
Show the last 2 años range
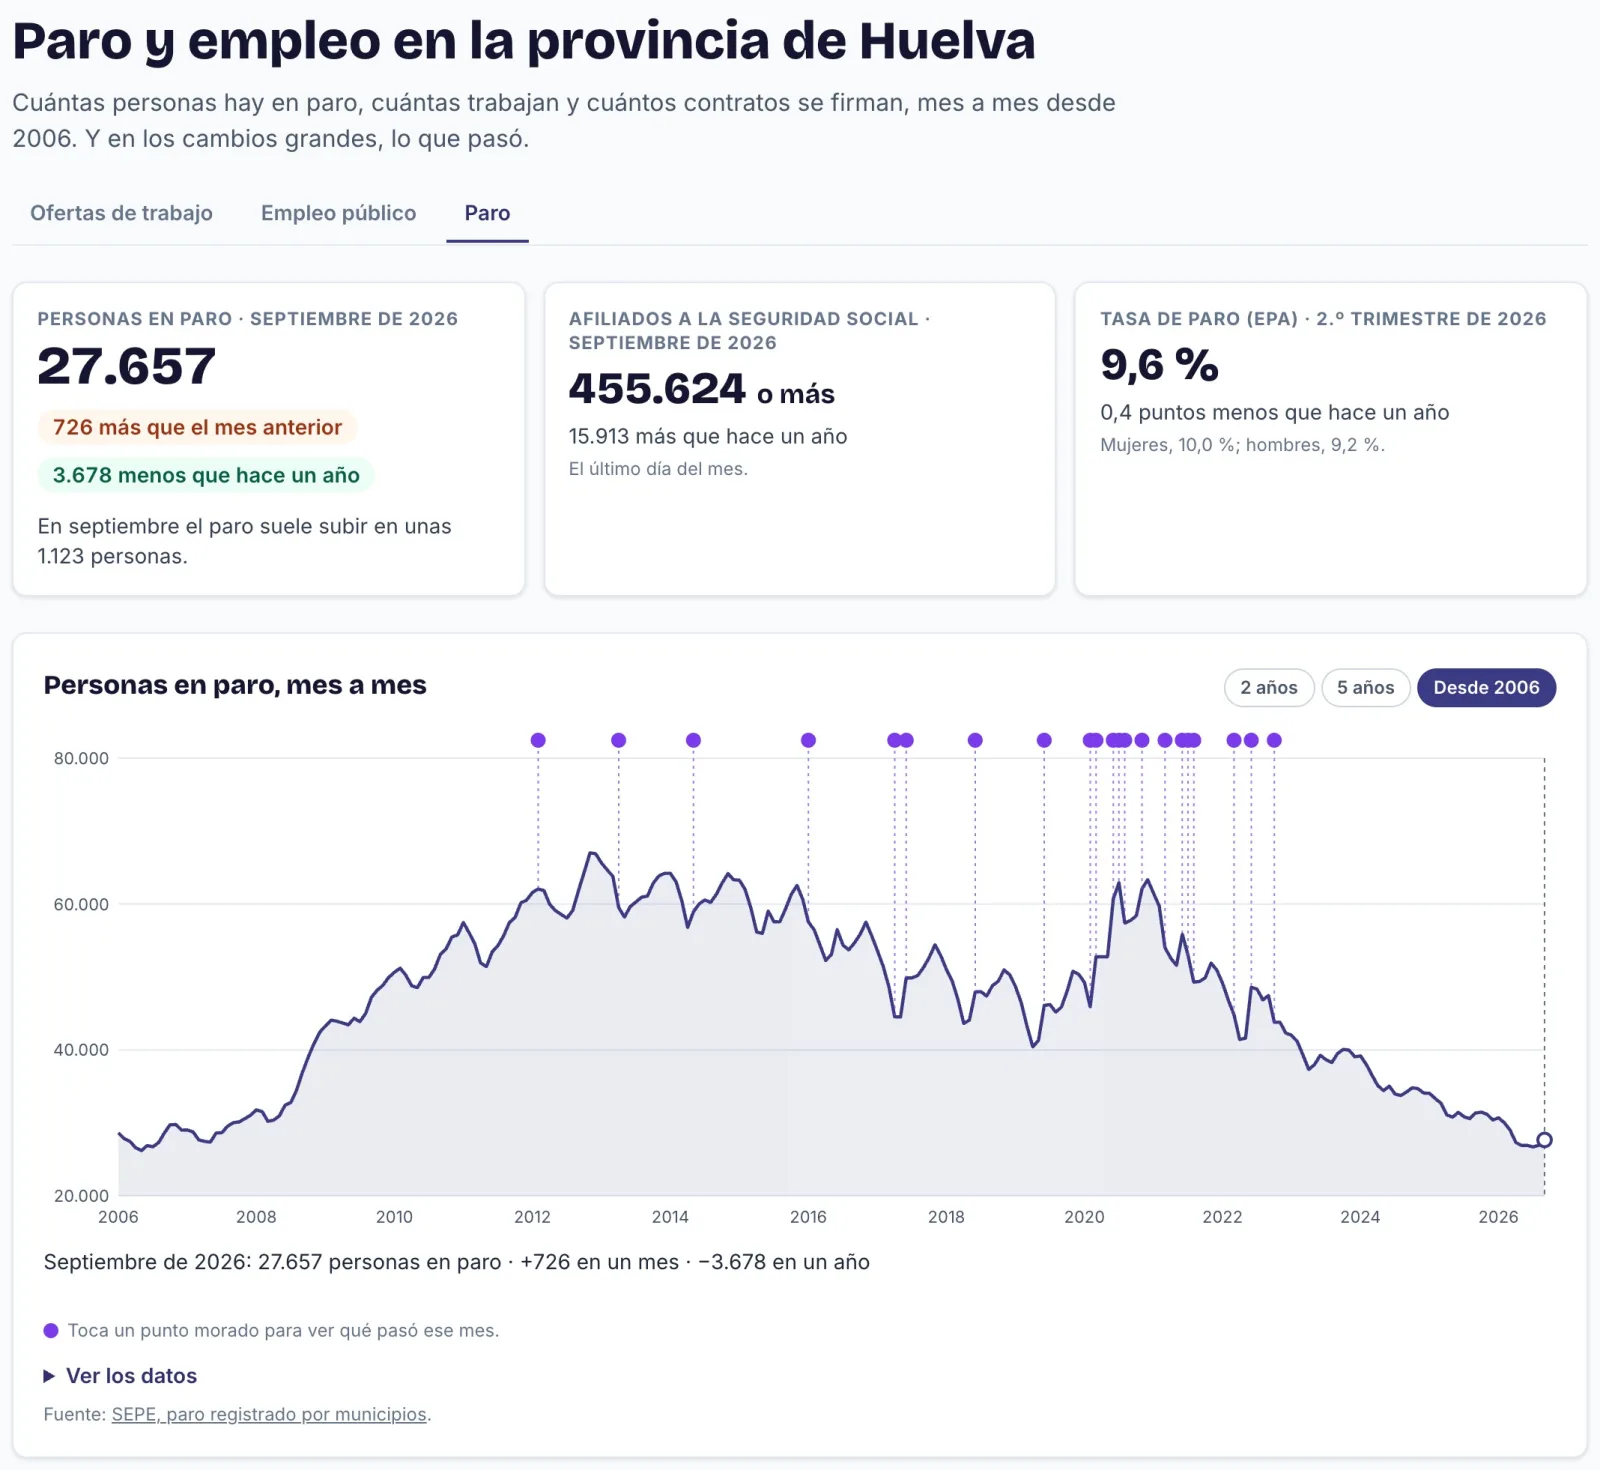tap(1269, 688)
